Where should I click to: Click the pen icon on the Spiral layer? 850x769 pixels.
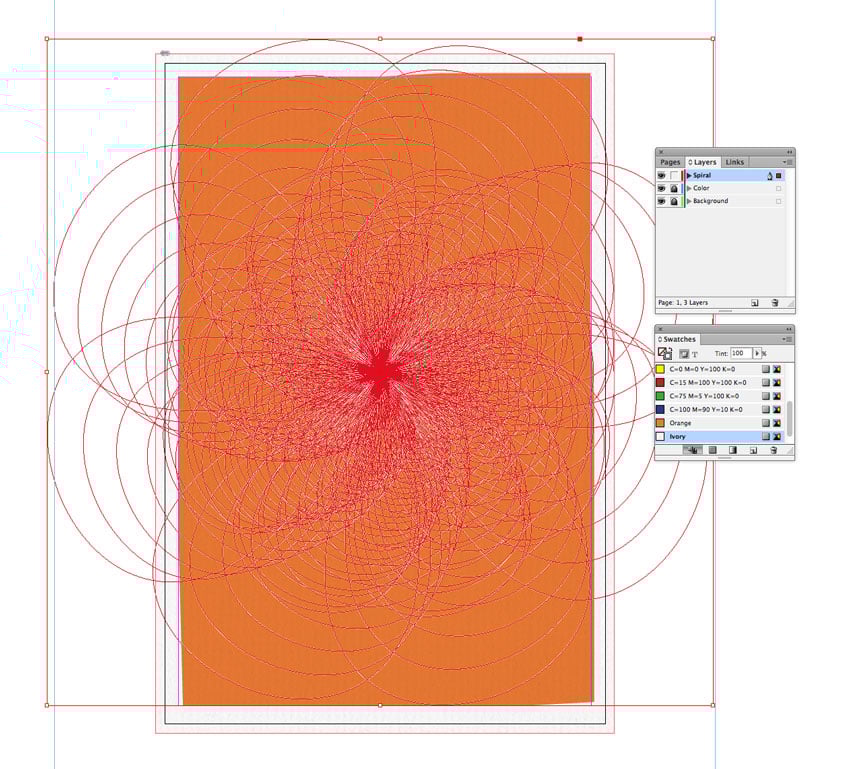click(x=769, y=176)
